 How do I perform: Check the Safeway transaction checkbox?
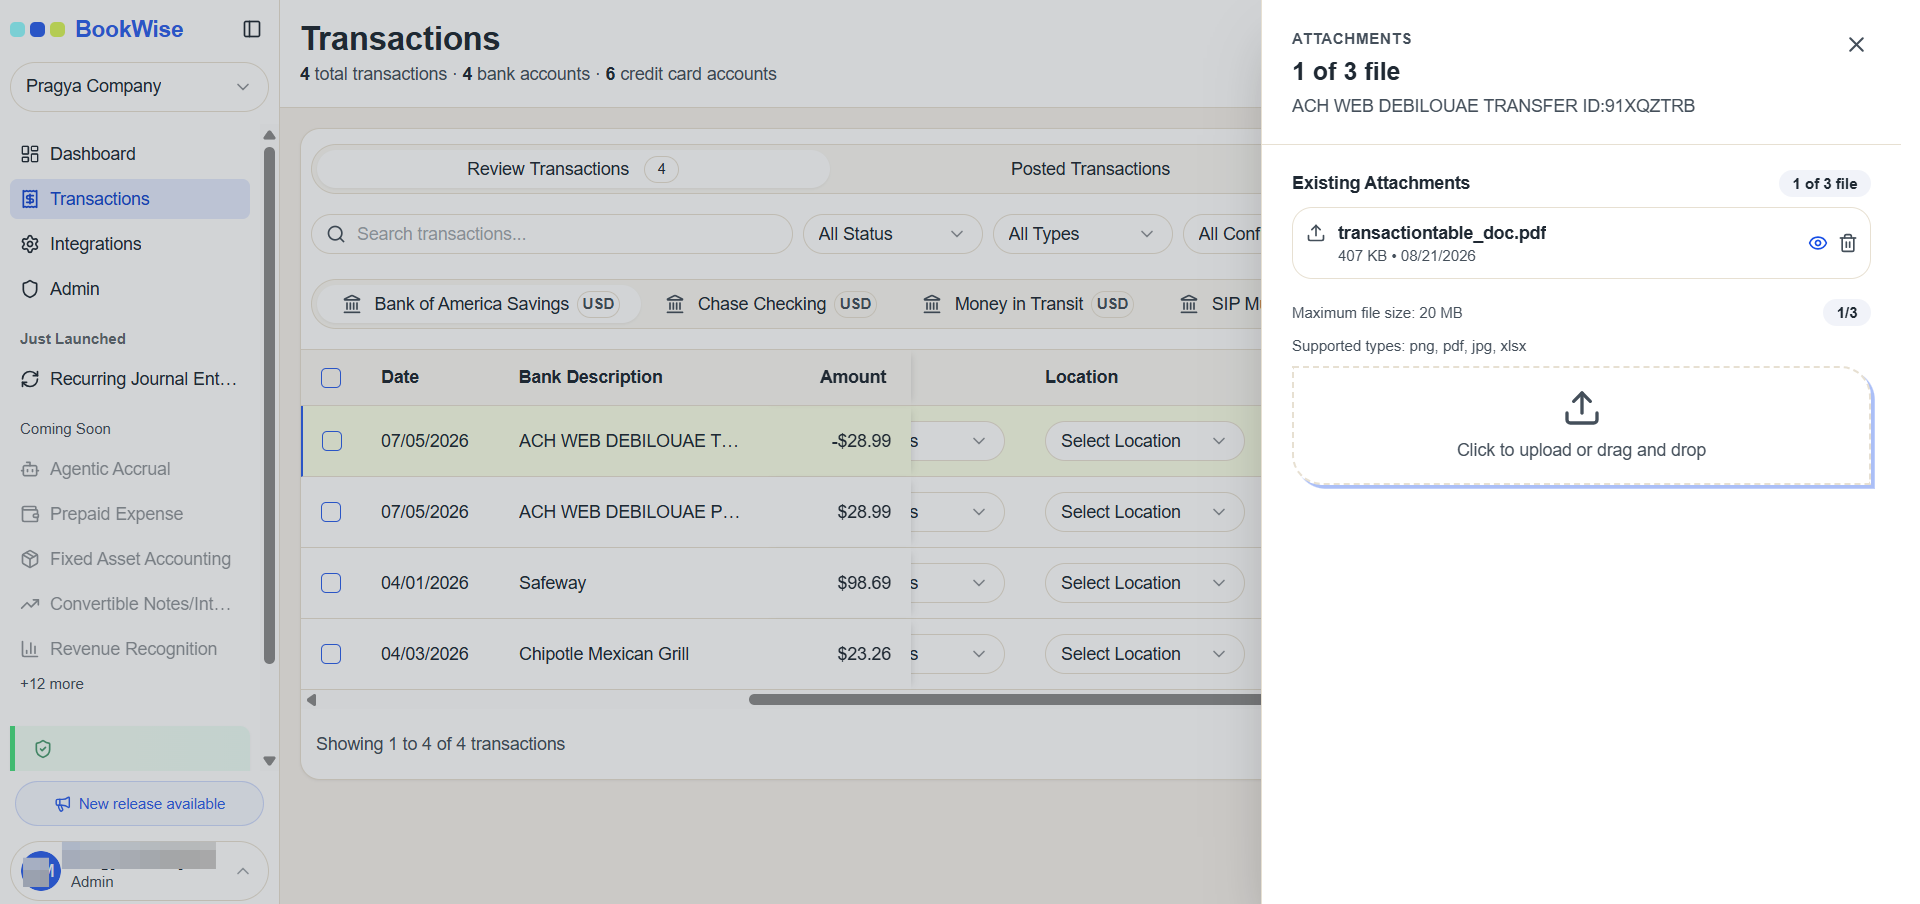[331, 583]
